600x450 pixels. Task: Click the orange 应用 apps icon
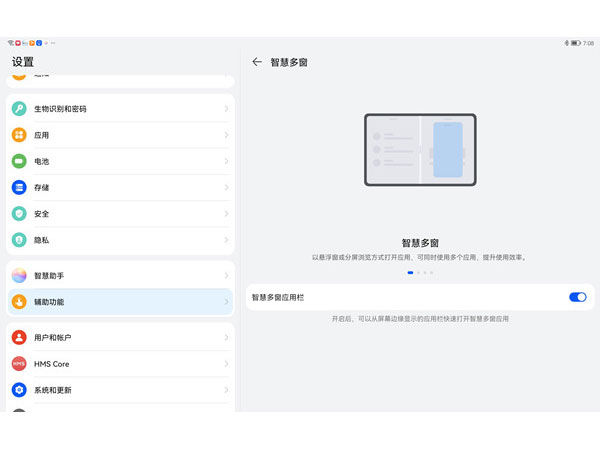click(19, 135)
